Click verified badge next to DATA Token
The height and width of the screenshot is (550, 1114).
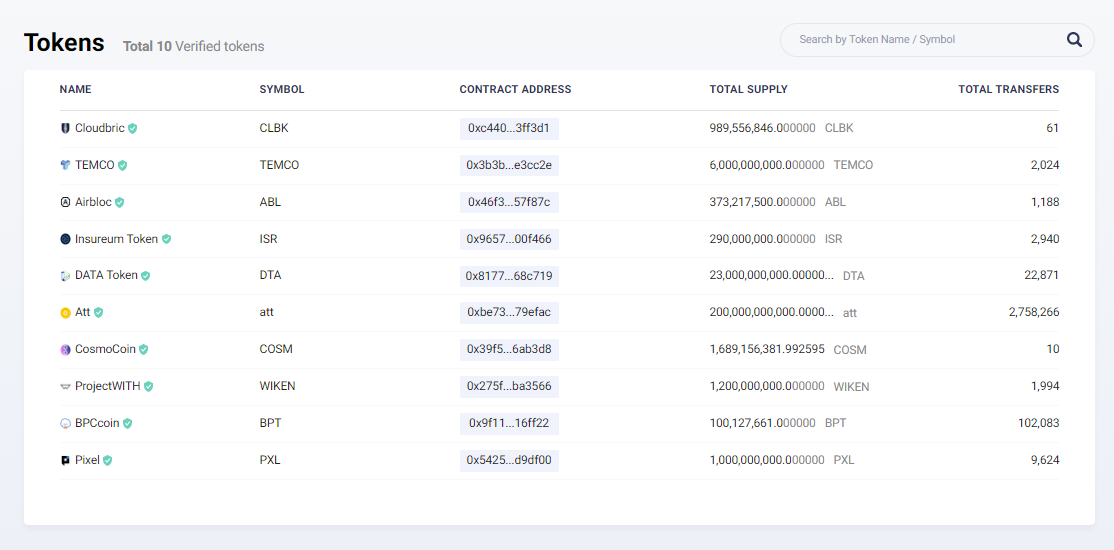(146, 276)
